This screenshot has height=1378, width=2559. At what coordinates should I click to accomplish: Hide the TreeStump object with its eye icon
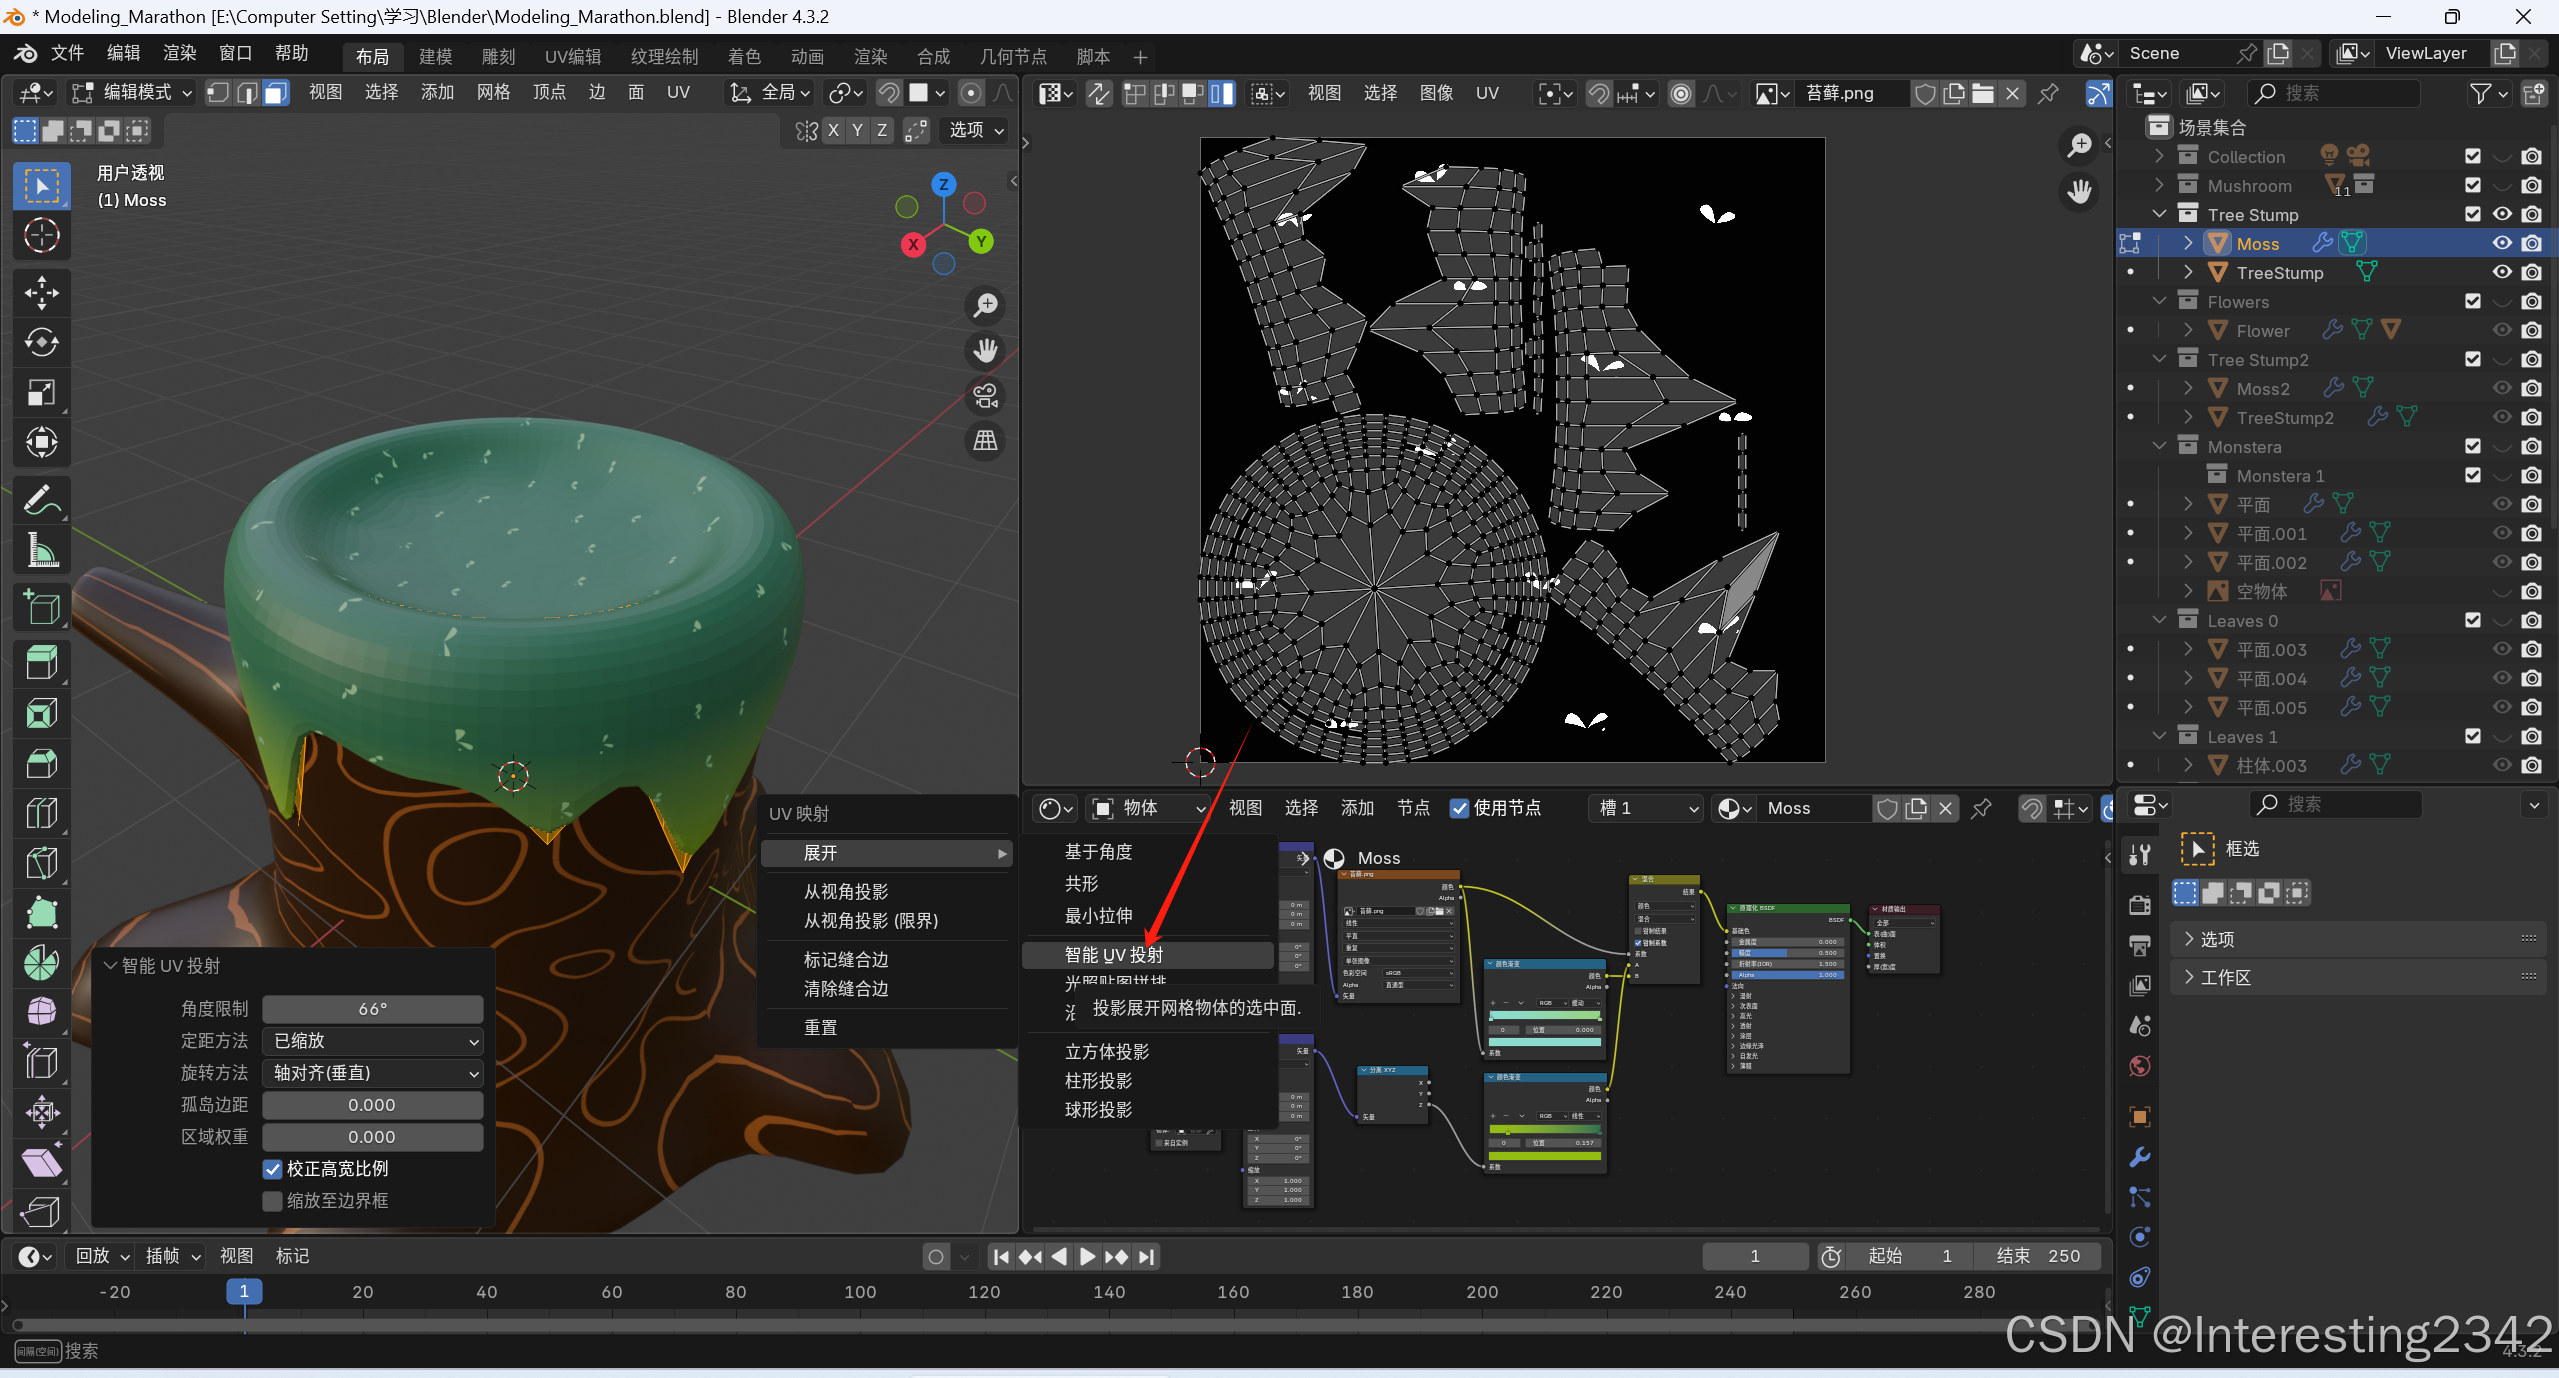[2501, 272]
